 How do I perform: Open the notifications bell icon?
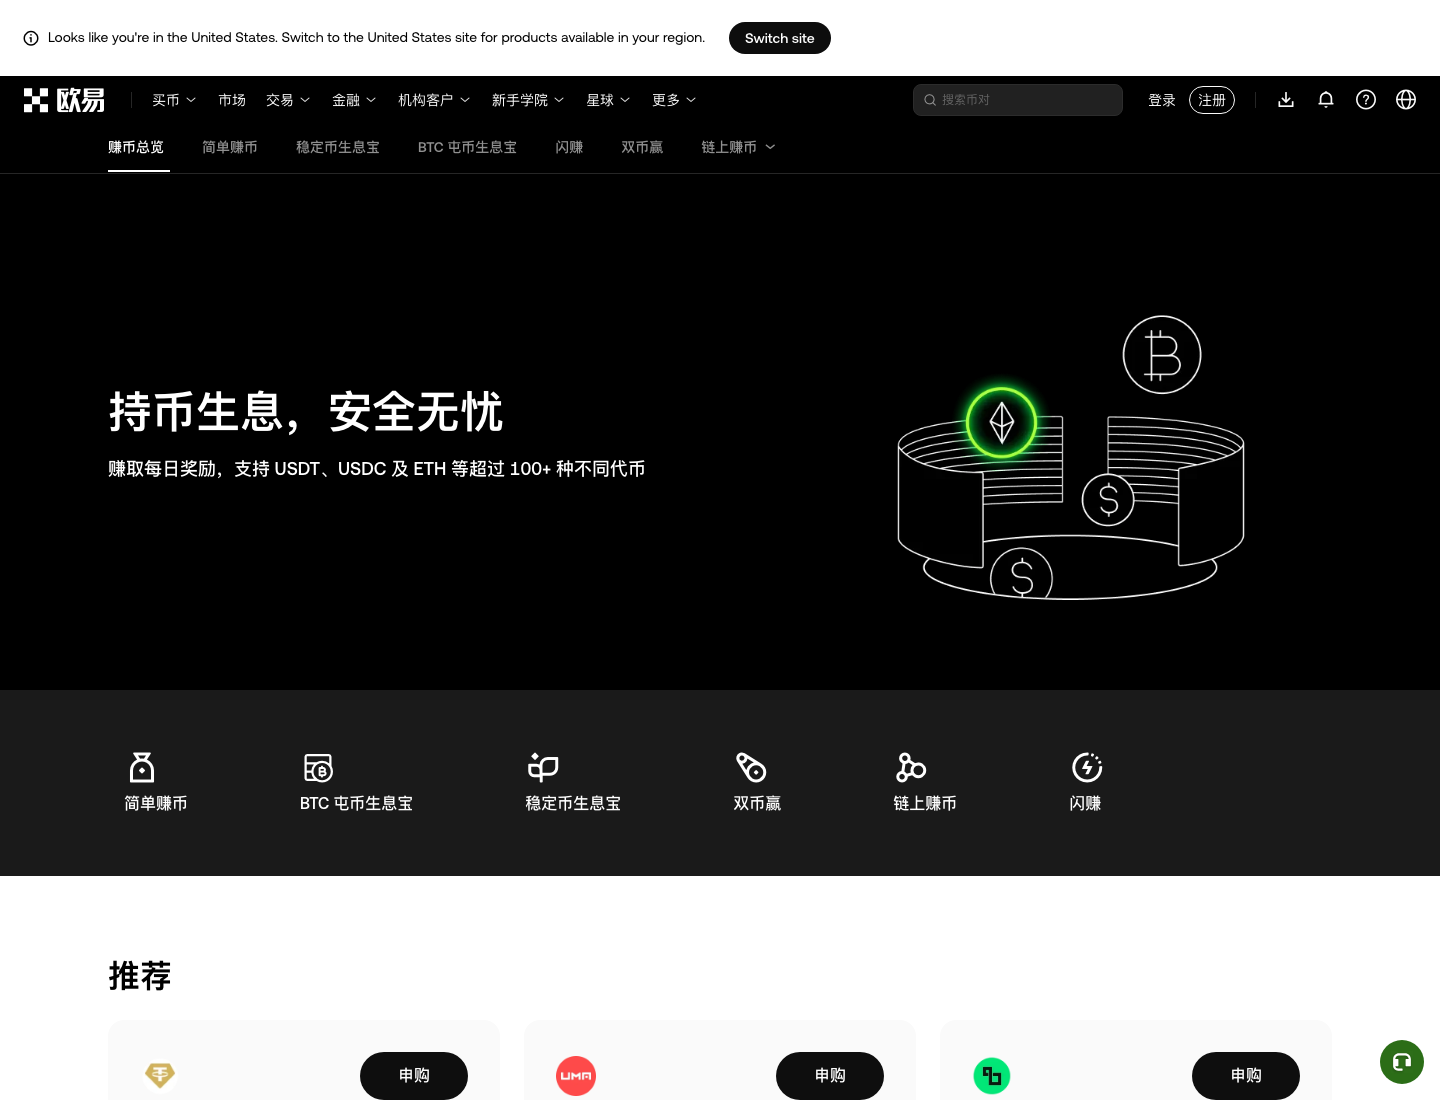click(1326, 100)
